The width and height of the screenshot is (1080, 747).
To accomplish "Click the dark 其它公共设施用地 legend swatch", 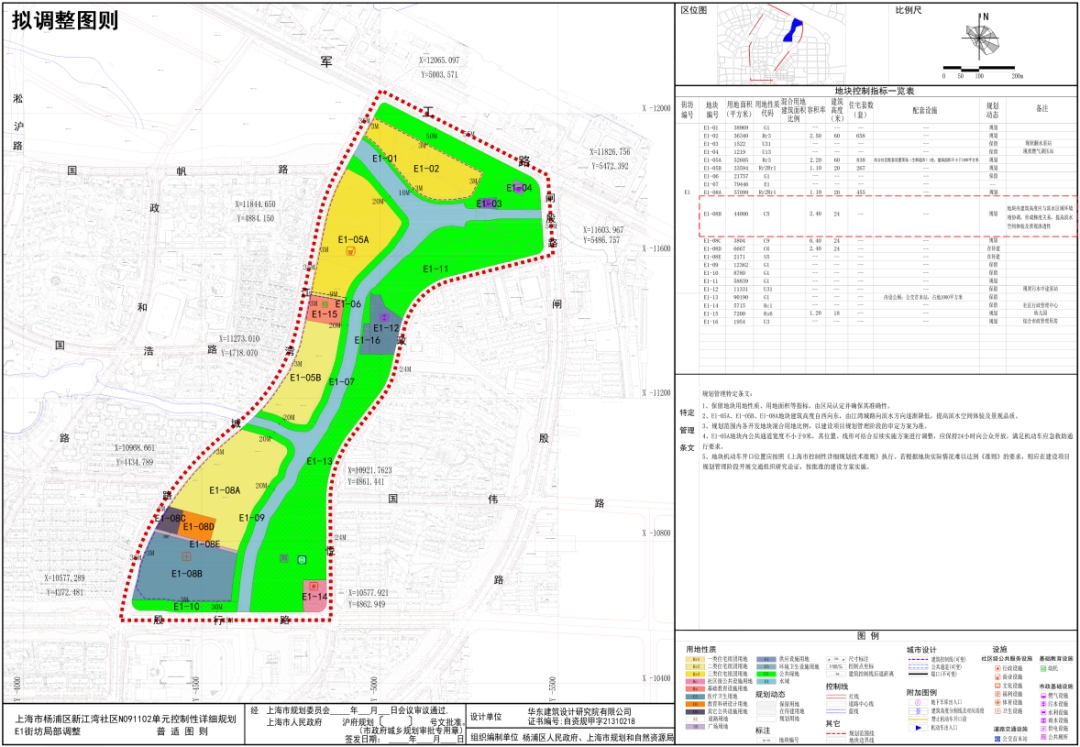I will click(695, 712).
